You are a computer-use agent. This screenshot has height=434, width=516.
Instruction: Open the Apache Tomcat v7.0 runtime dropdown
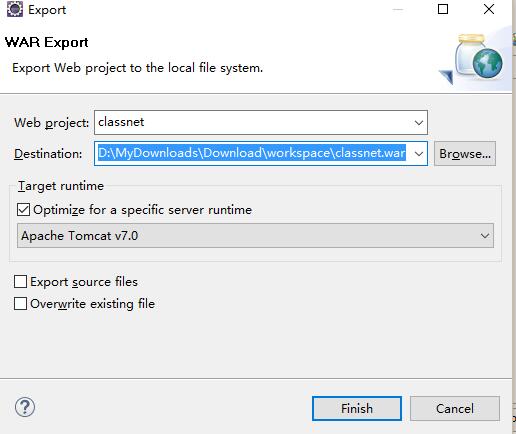pos(255,236)
